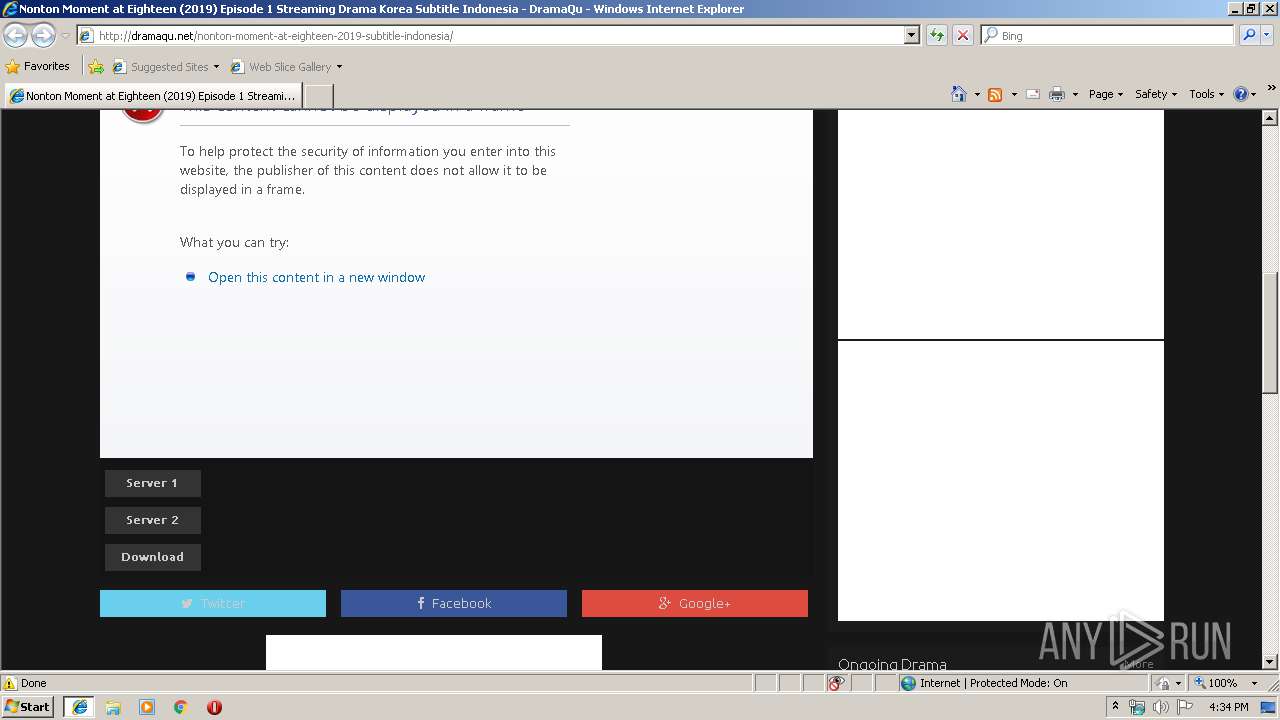Screen dimensions: 1280x720
Task: Open a new blank tab
Action: [318, 96]
